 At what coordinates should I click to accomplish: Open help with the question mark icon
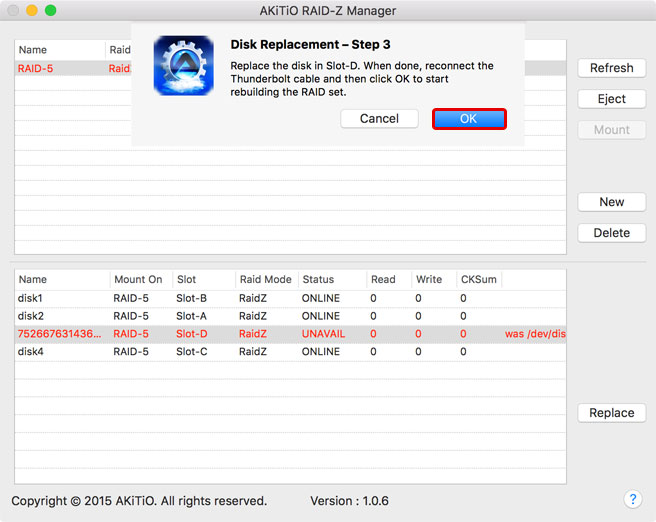[632, 499]
